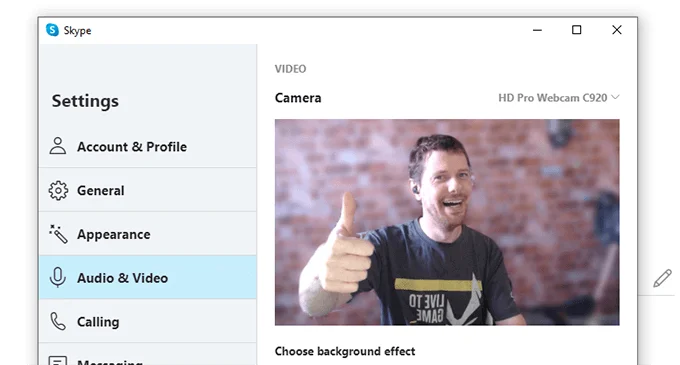Expand camera list via chevron arrow

click(615, 97)
